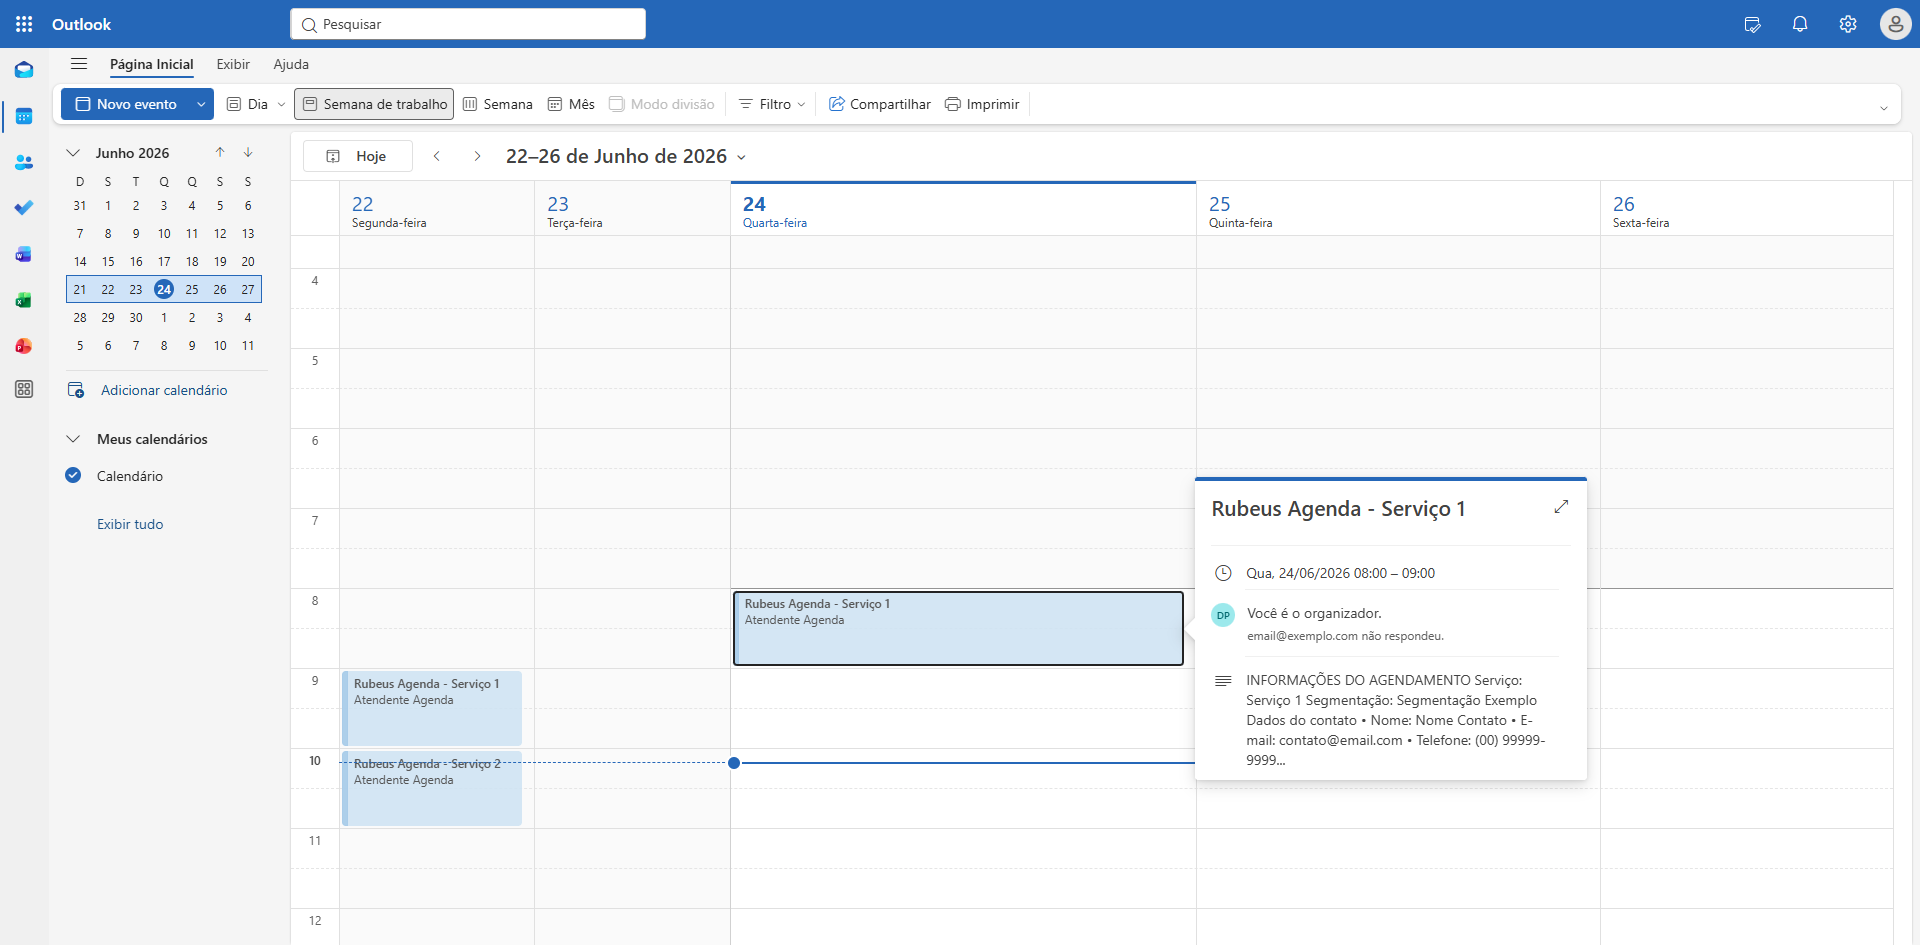Open the To Do checkmark app

[x=24, y=208]
